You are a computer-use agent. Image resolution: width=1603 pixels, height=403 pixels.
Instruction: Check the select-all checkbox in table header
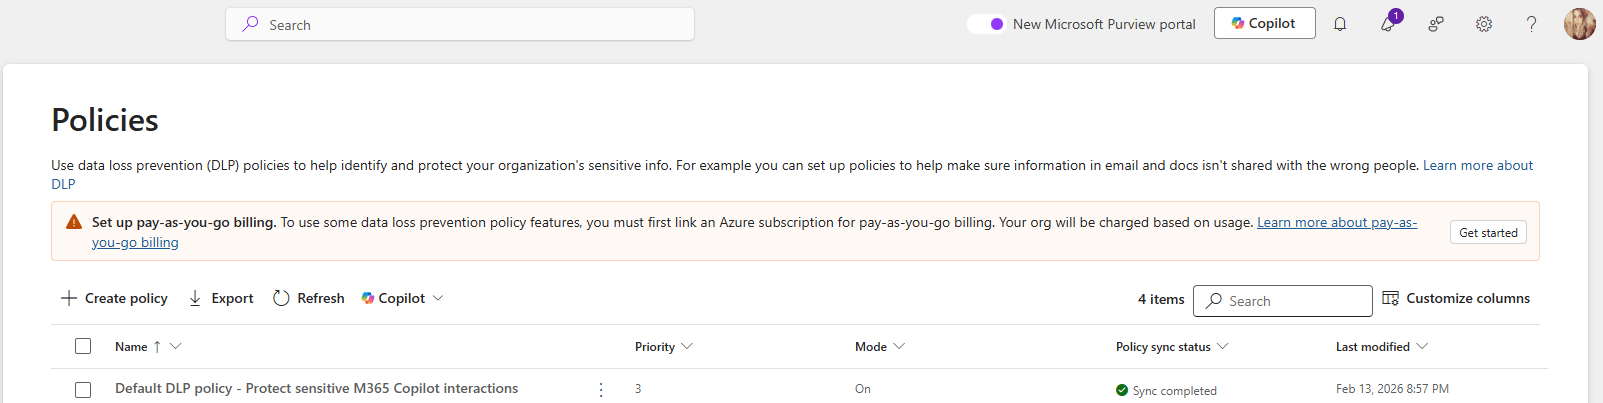click(83, 346)
